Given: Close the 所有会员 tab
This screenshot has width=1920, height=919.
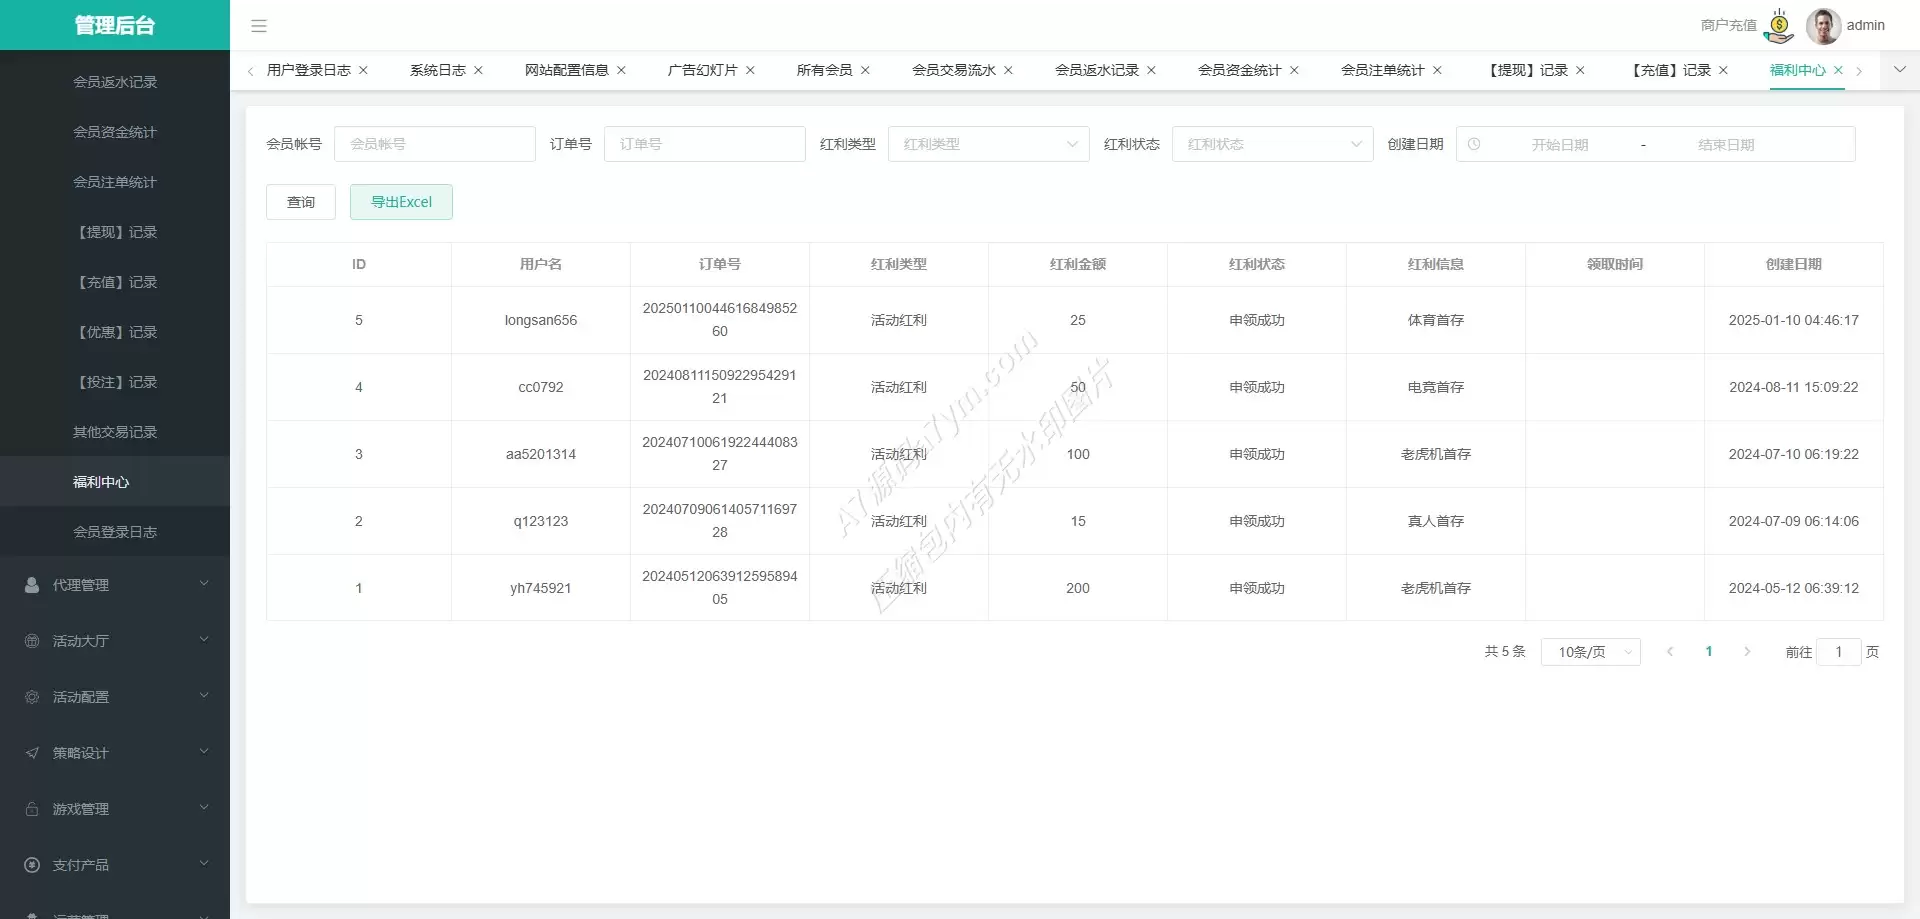Looking at the screenshot, I should pyautogui.click(x=866, y=70).
